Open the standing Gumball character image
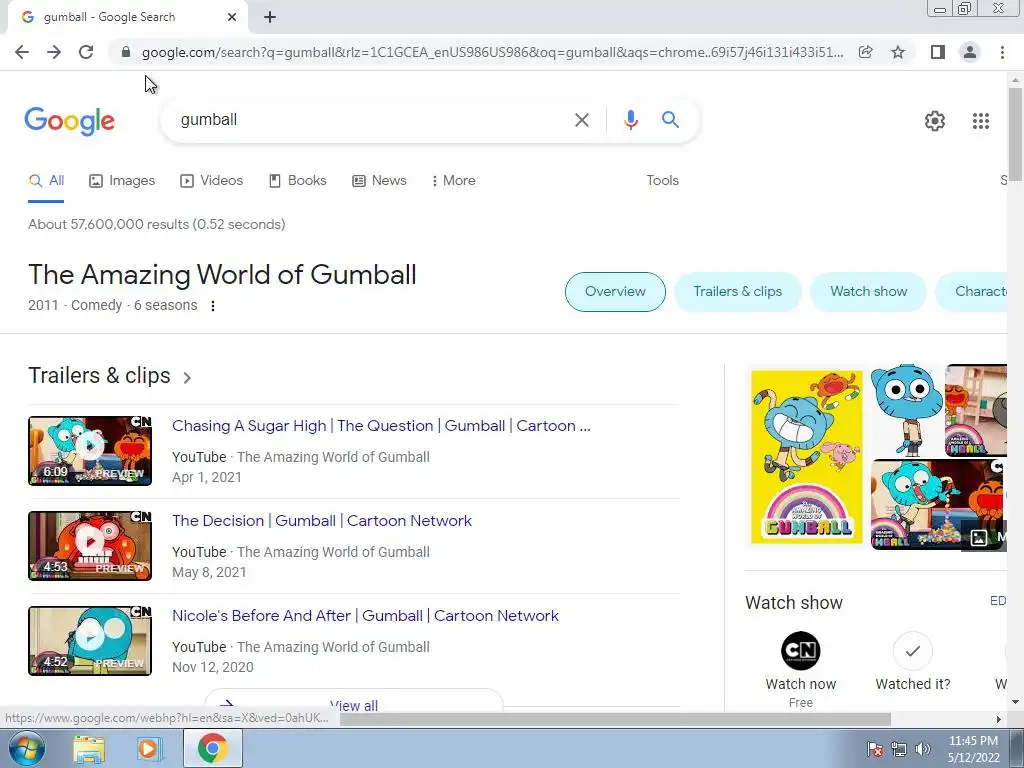1024x768 pixels. coord(906,410)
